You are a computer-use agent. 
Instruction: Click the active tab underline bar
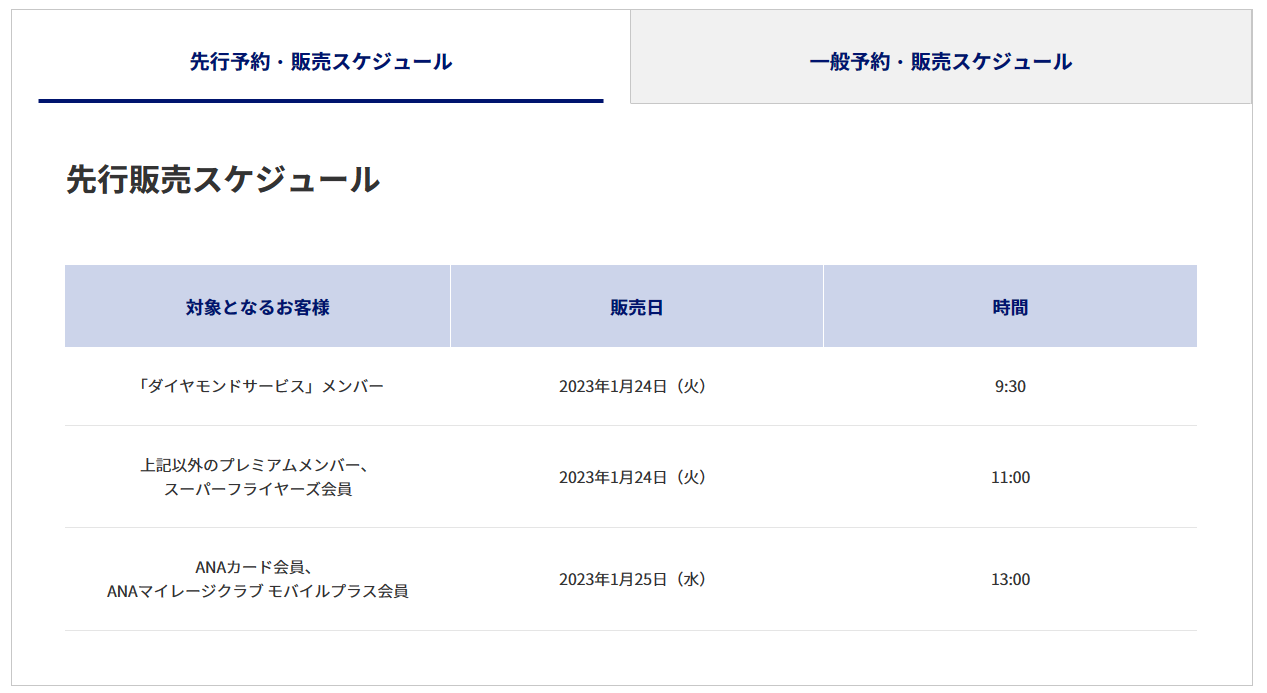coord(320,101)
